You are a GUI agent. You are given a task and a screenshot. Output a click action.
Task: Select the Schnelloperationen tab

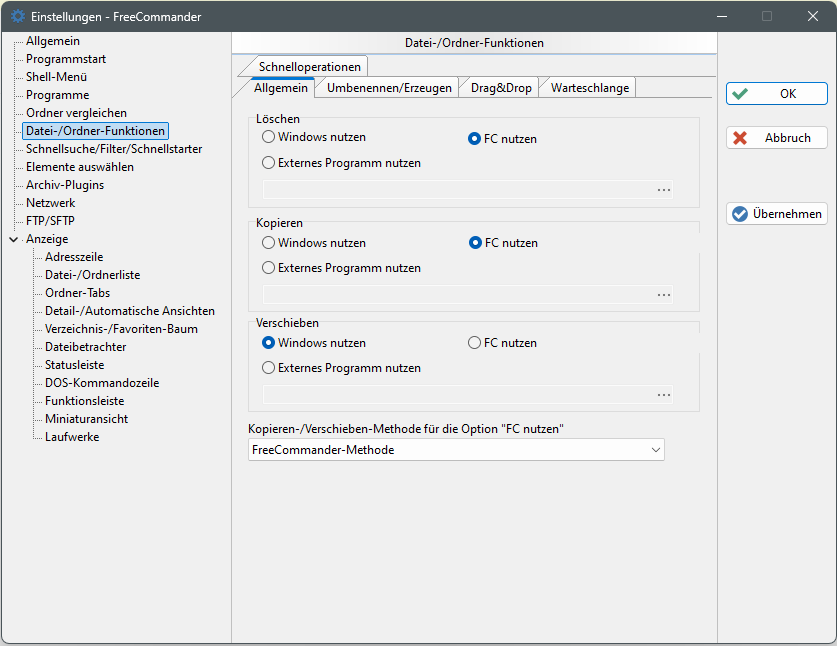click(309, 66)
